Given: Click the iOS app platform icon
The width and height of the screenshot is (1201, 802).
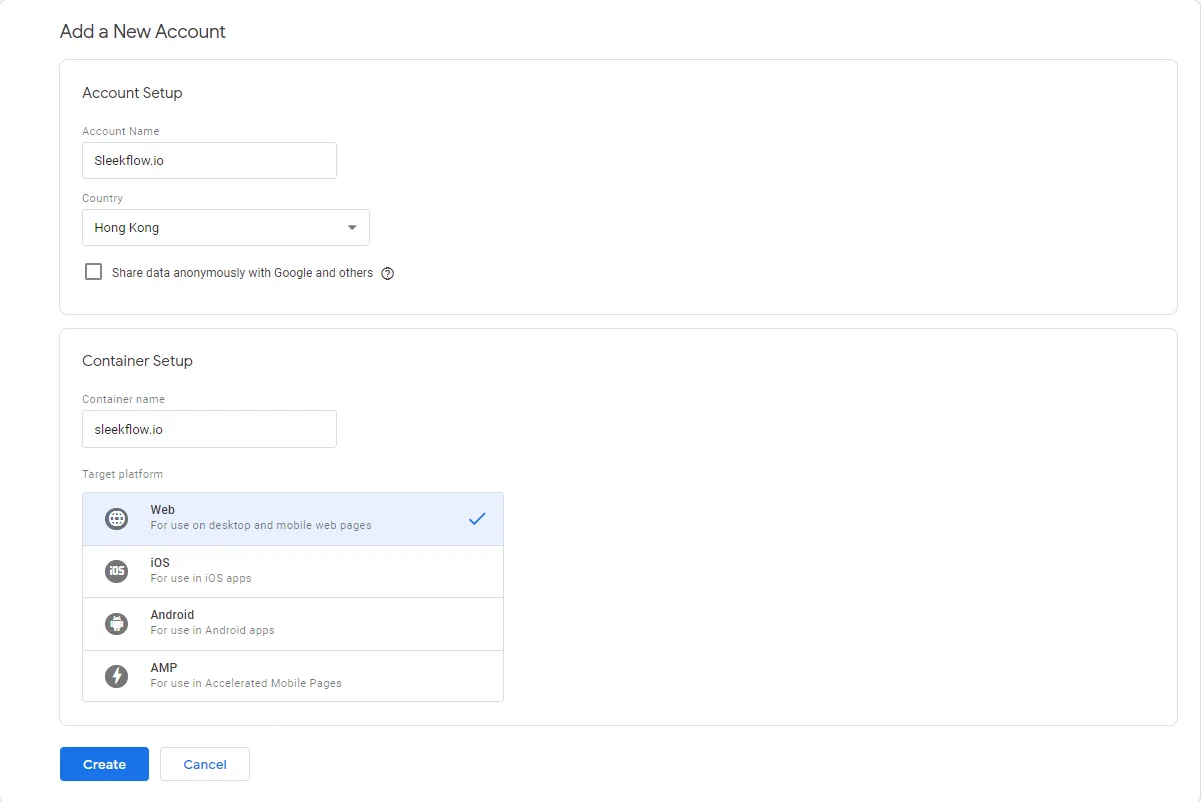Looking at the screenshot, I should 117,571.
